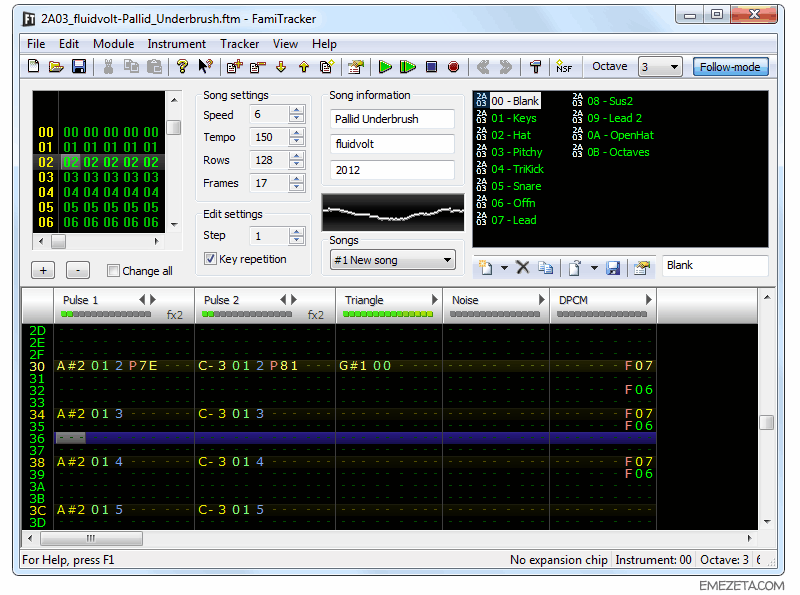Create an NSF file via NSF icon
Screen dimensions: 800x595
pyautogui.click(x=564, y=67)
